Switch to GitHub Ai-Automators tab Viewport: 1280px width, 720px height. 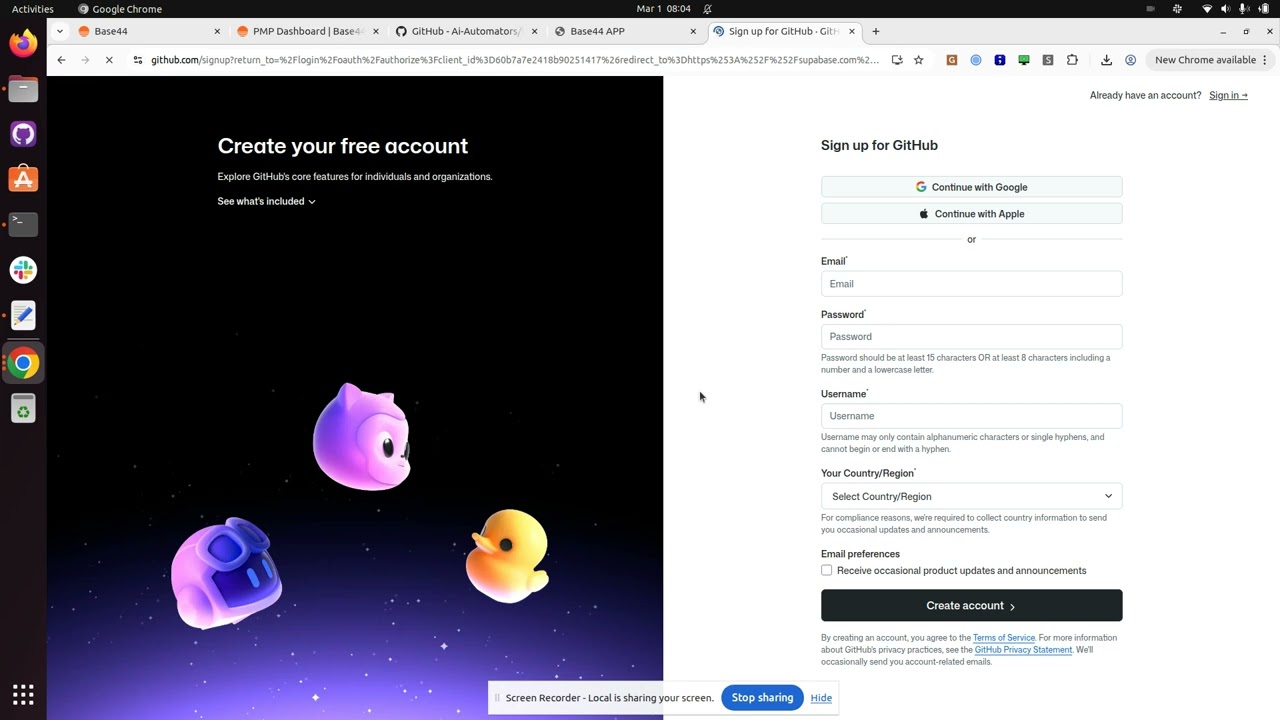(x=466, y=31)
